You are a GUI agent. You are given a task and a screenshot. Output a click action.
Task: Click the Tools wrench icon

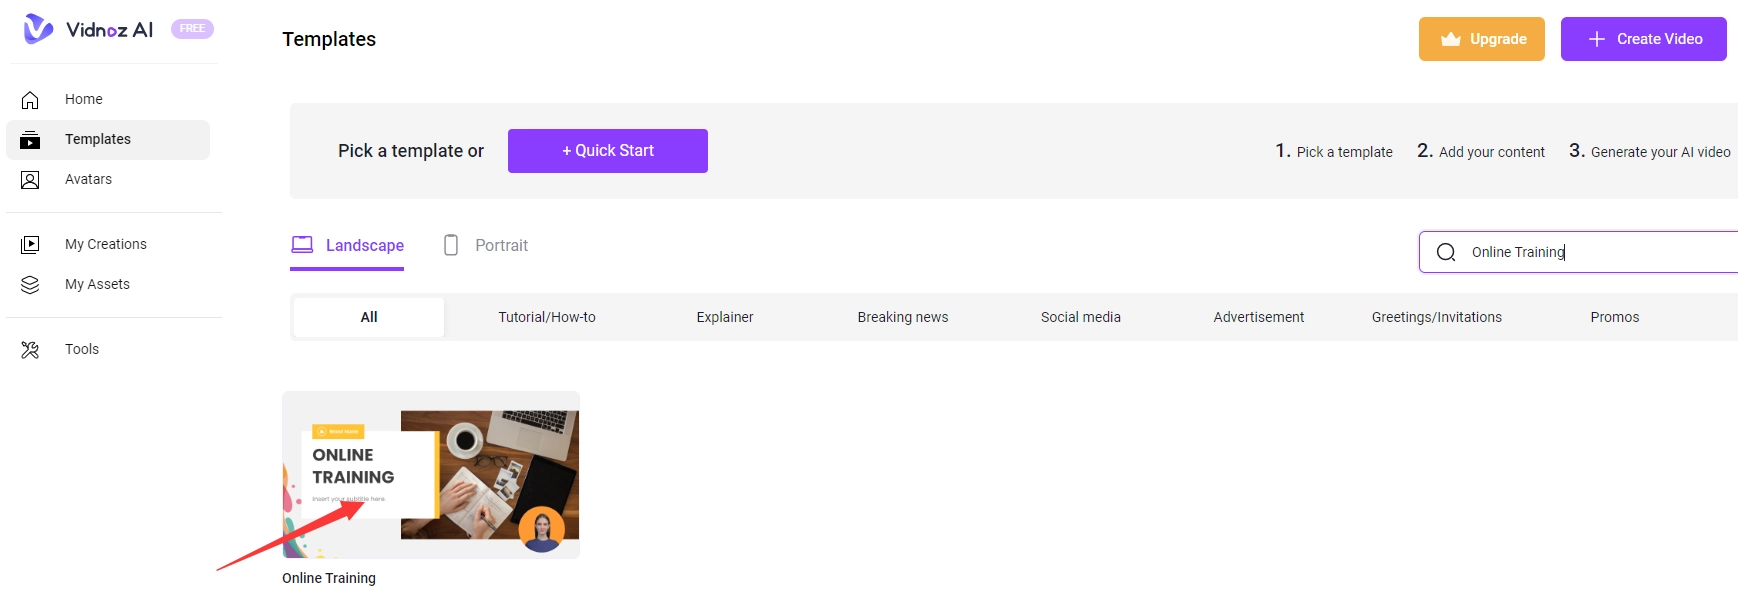pyautogui.click(x=30, y=350)
